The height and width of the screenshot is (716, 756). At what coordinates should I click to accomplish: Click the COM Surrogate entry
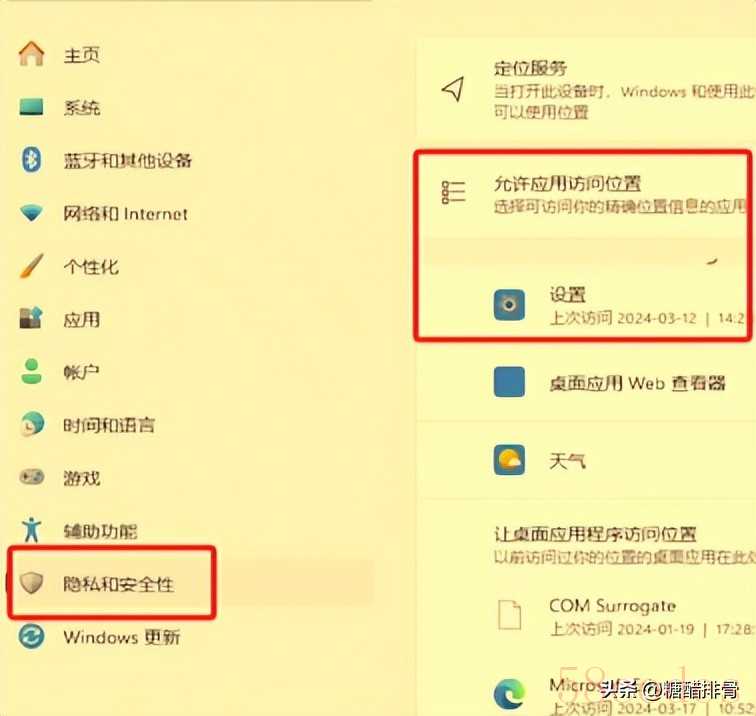(x=612, y=606)
